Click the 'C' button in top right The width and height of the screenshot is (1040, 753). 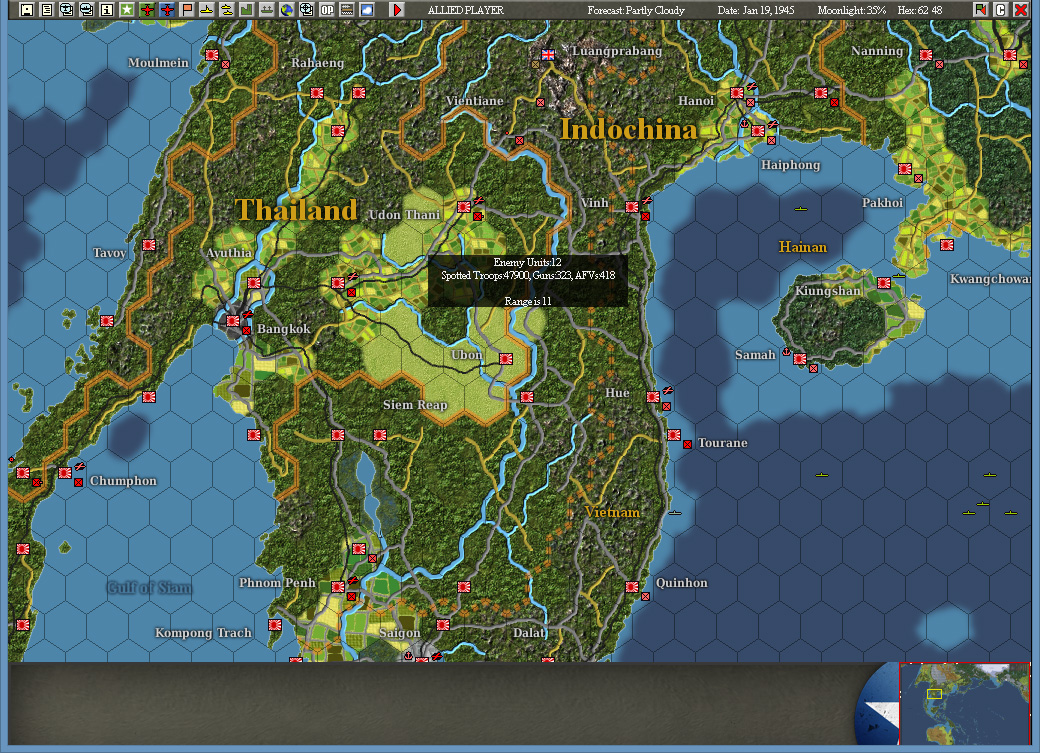tap(1000, 10)
